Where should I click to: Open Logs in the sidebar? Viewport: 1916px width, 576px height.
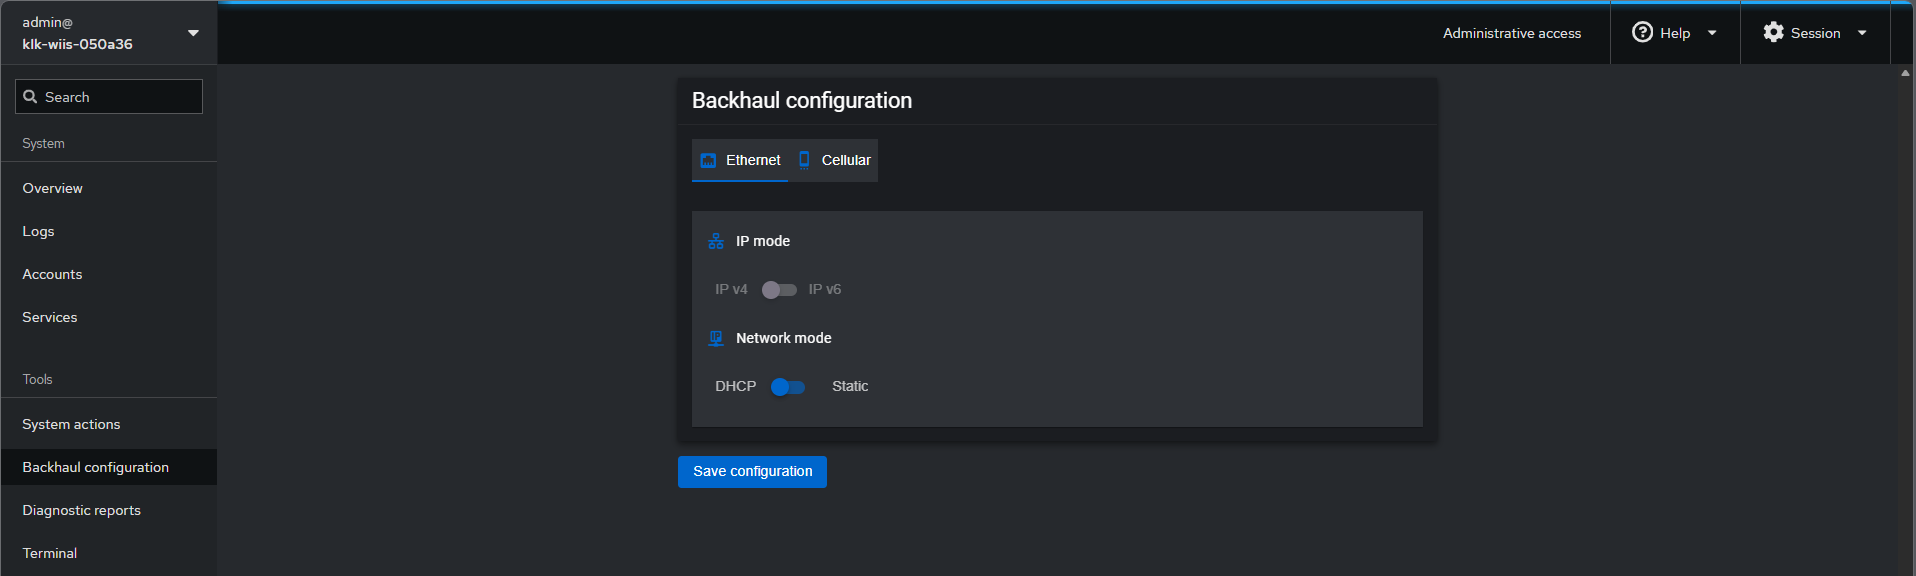coord(109,231)
